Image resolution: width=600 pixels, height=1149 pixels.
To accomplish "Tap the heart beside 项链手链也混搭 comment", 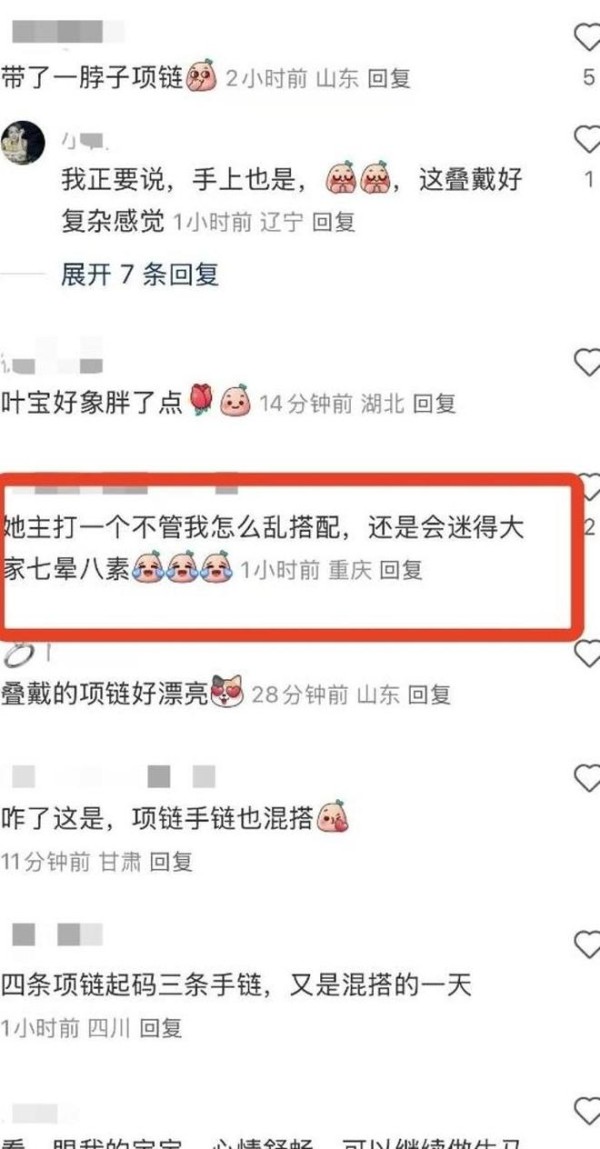I will coord(588,777).
